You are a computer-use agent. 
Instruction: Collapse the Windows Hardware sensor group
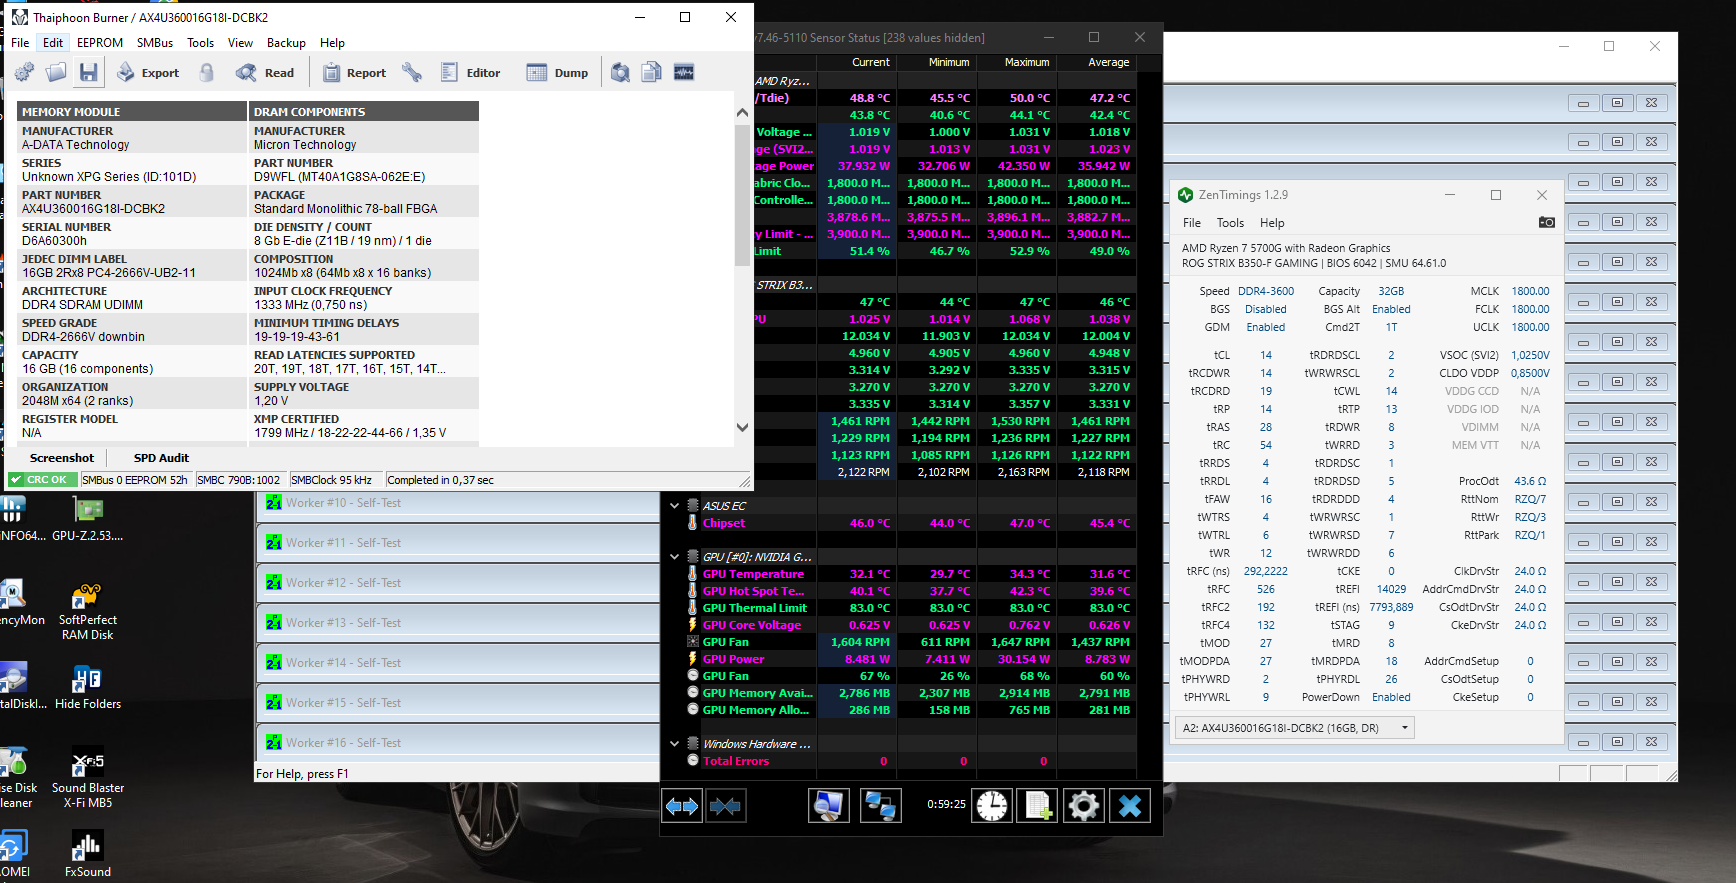point(674,744)
